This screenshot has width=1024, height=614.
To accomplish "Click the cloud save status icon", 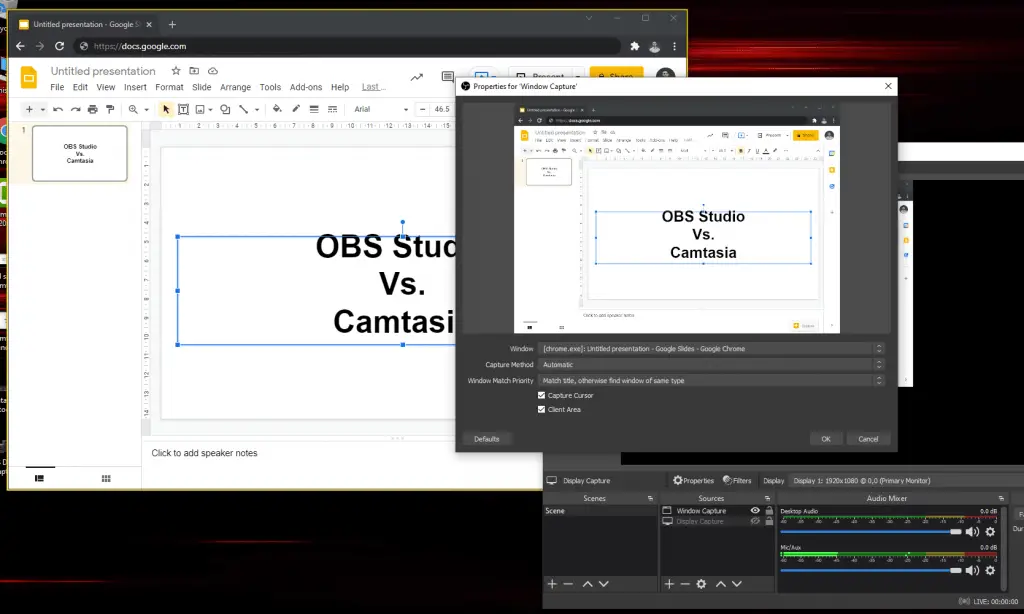I will [213, 71].
